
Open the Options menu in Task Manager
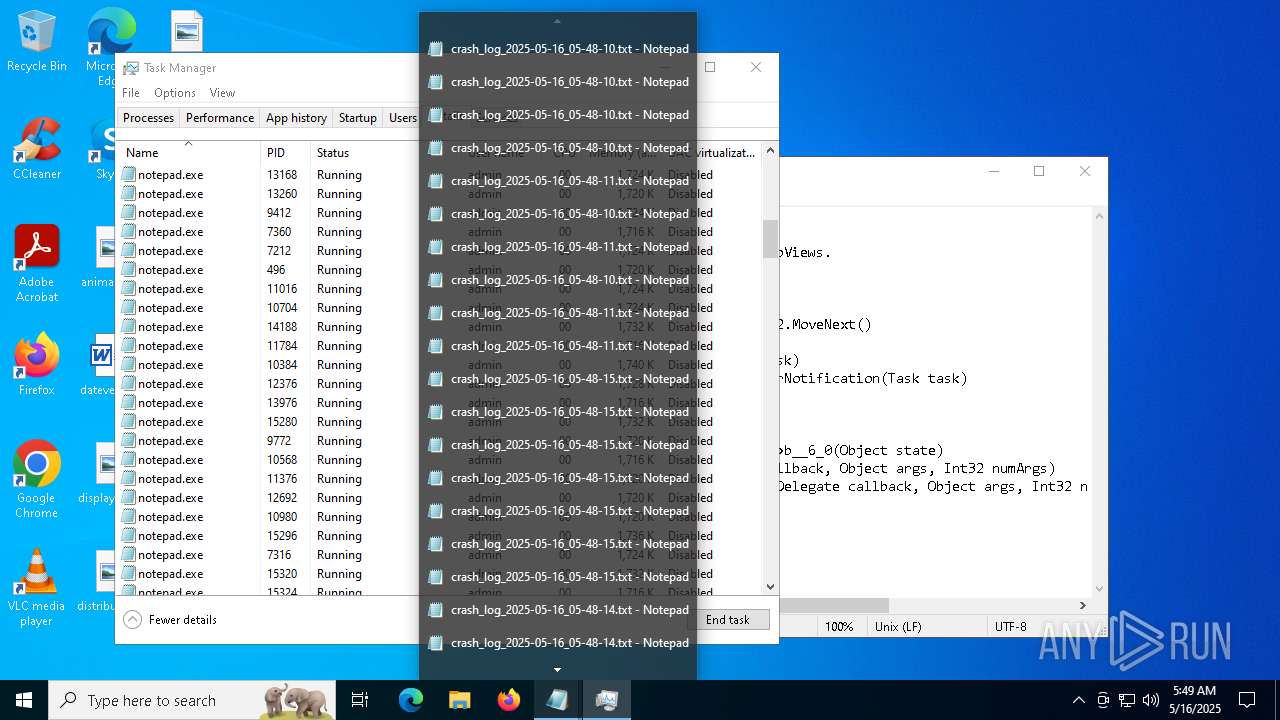coord(175,93)
